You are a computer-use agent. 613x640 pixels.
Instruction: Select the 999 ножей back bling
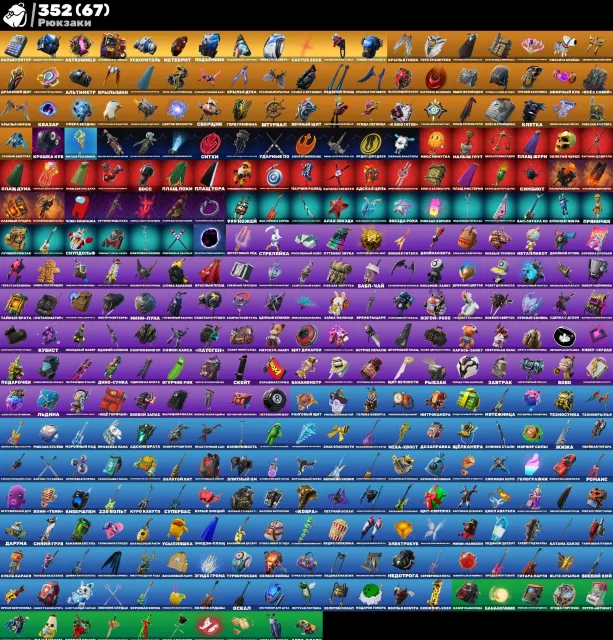242,208
